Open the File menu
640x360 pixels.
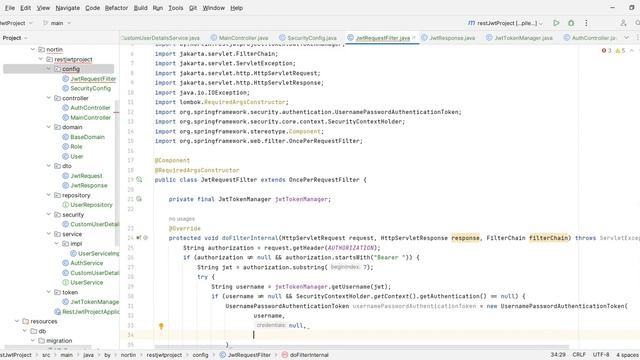coord(9,8)
